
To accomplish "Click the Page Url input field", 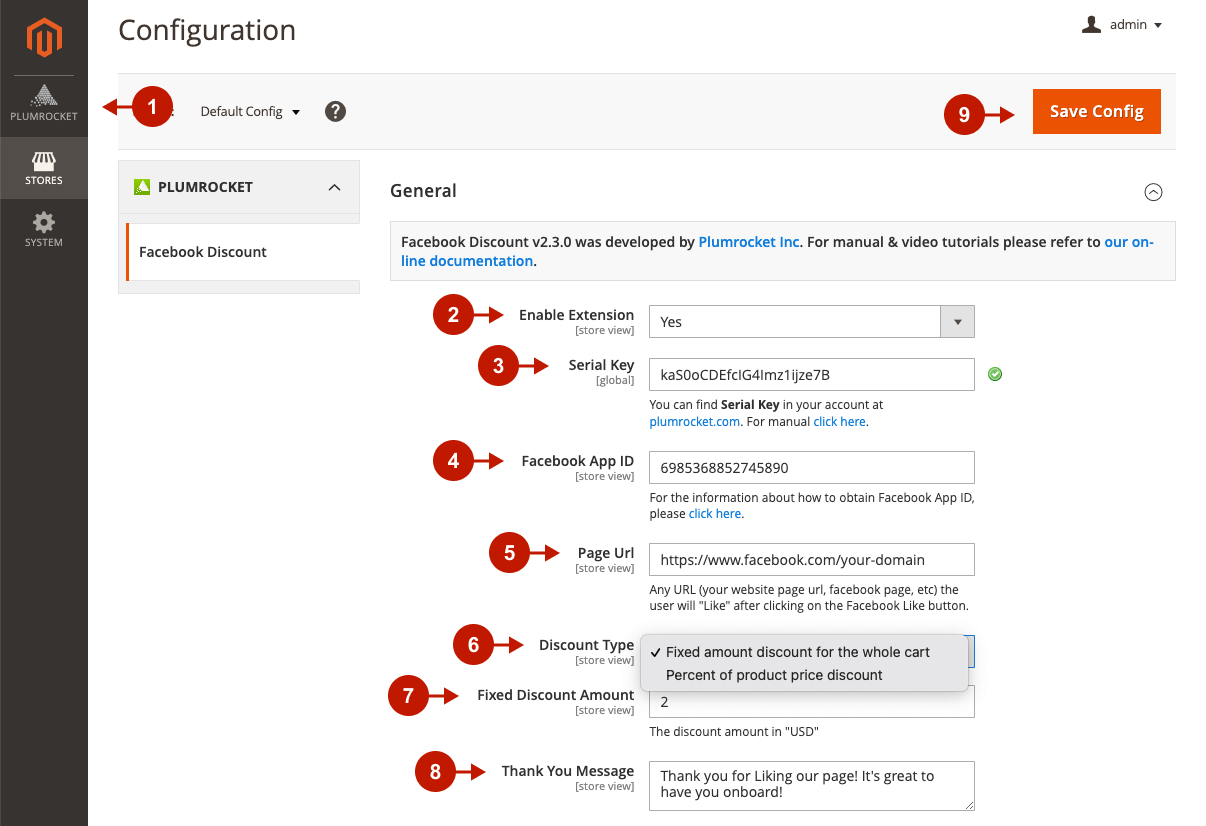I will 811,559.
